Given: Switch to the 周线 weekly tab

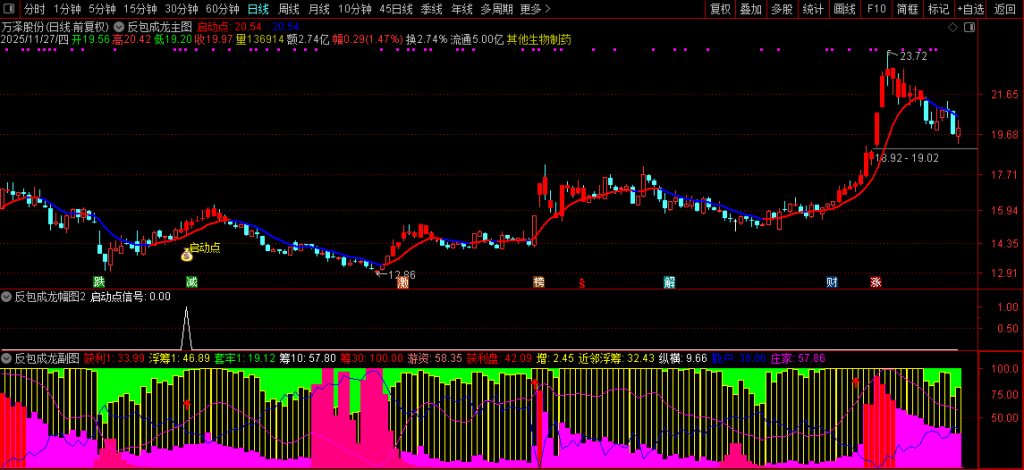Looking at the screenshot, I should [x=288, y=9].
